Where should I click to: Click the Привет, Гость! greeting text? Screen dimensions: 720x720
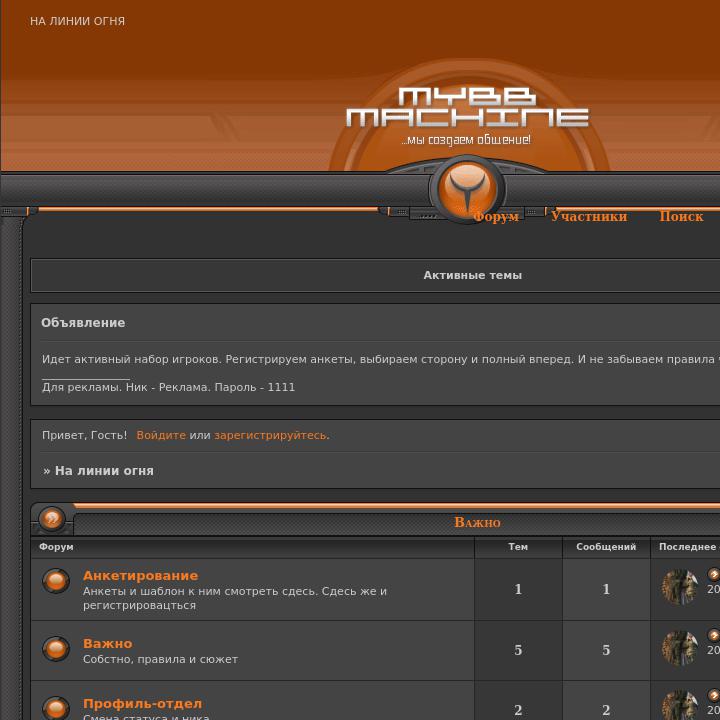coord(84,435)
